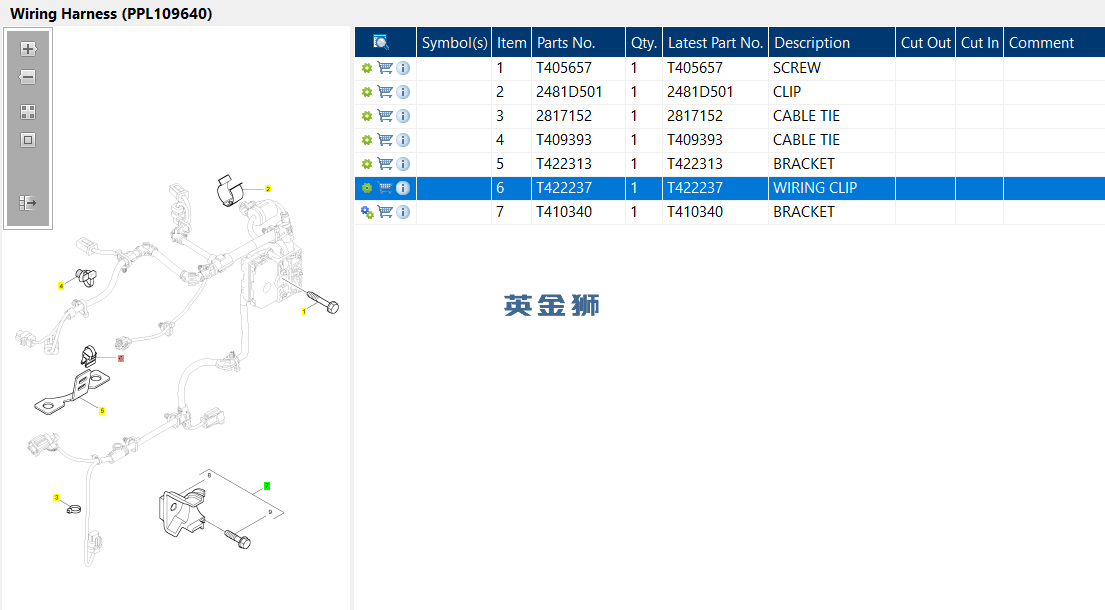
Task: Click the green gear icon for SCREW T405657
Action: 366,68
